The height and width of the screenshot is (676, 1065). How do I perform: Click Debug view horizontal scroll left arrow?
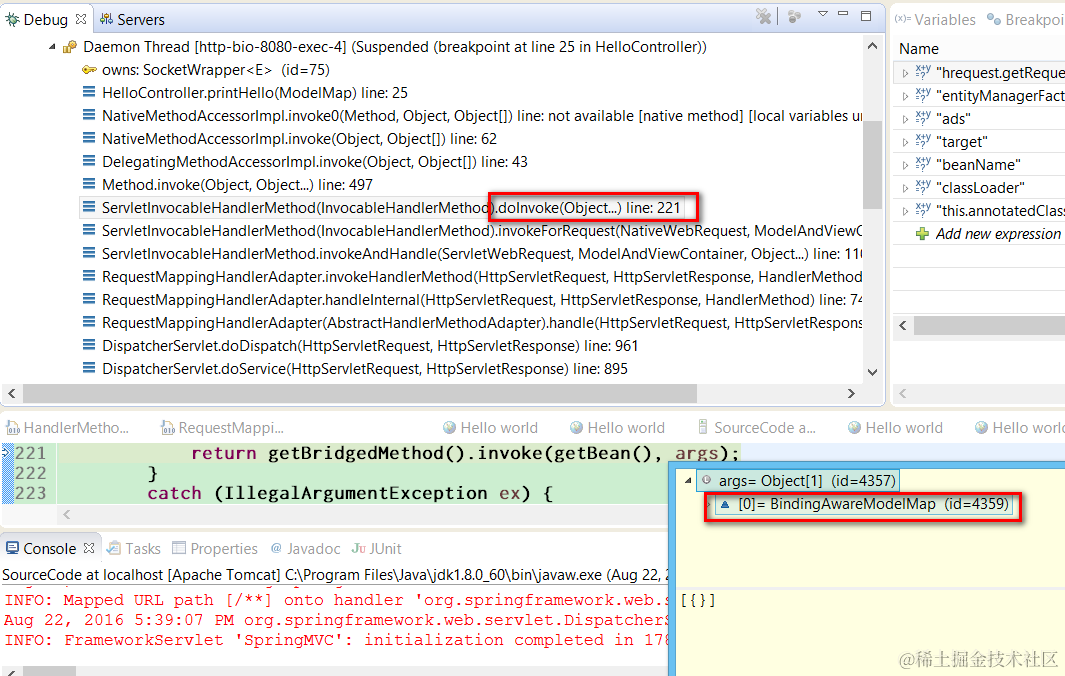[x=12, y=393]
